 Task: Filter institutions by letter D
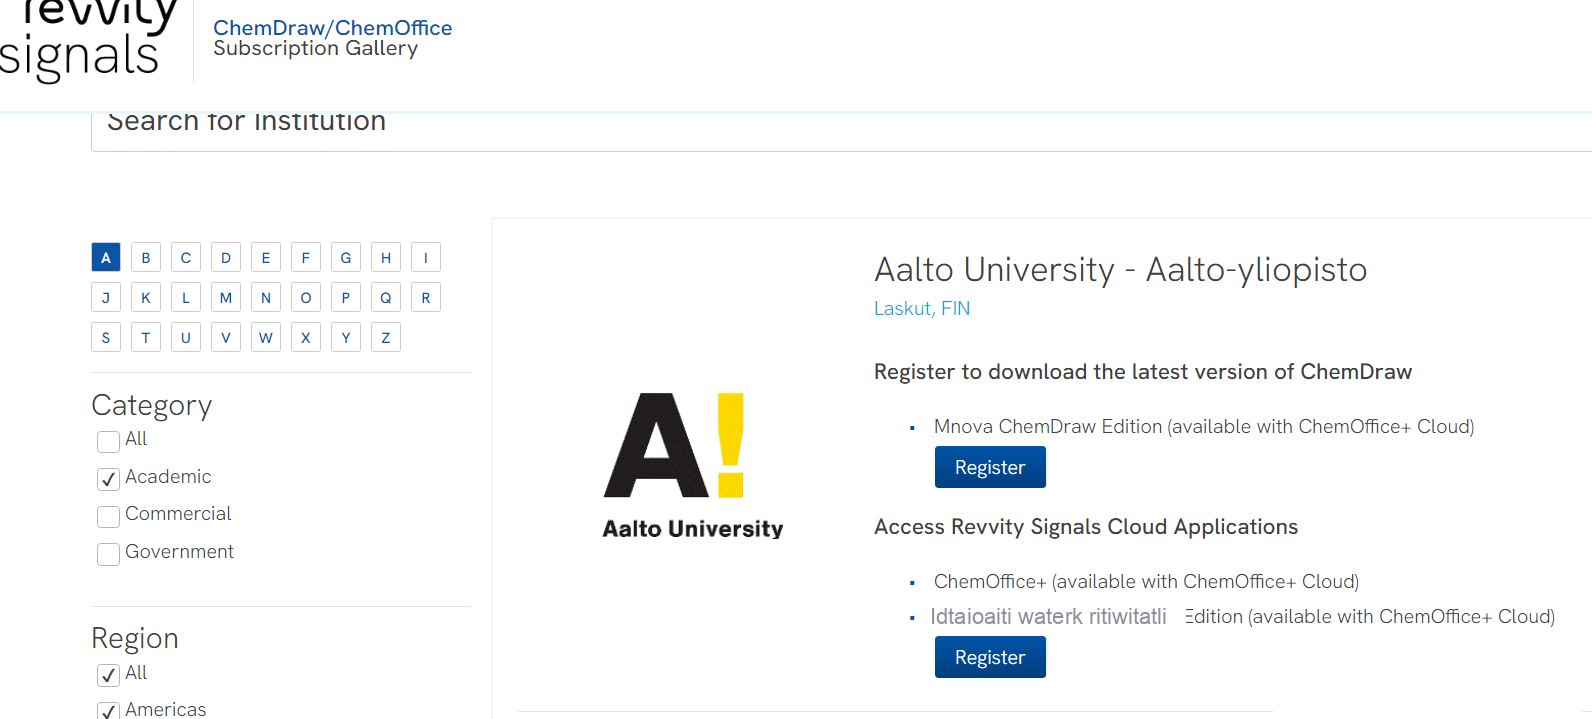226,258
